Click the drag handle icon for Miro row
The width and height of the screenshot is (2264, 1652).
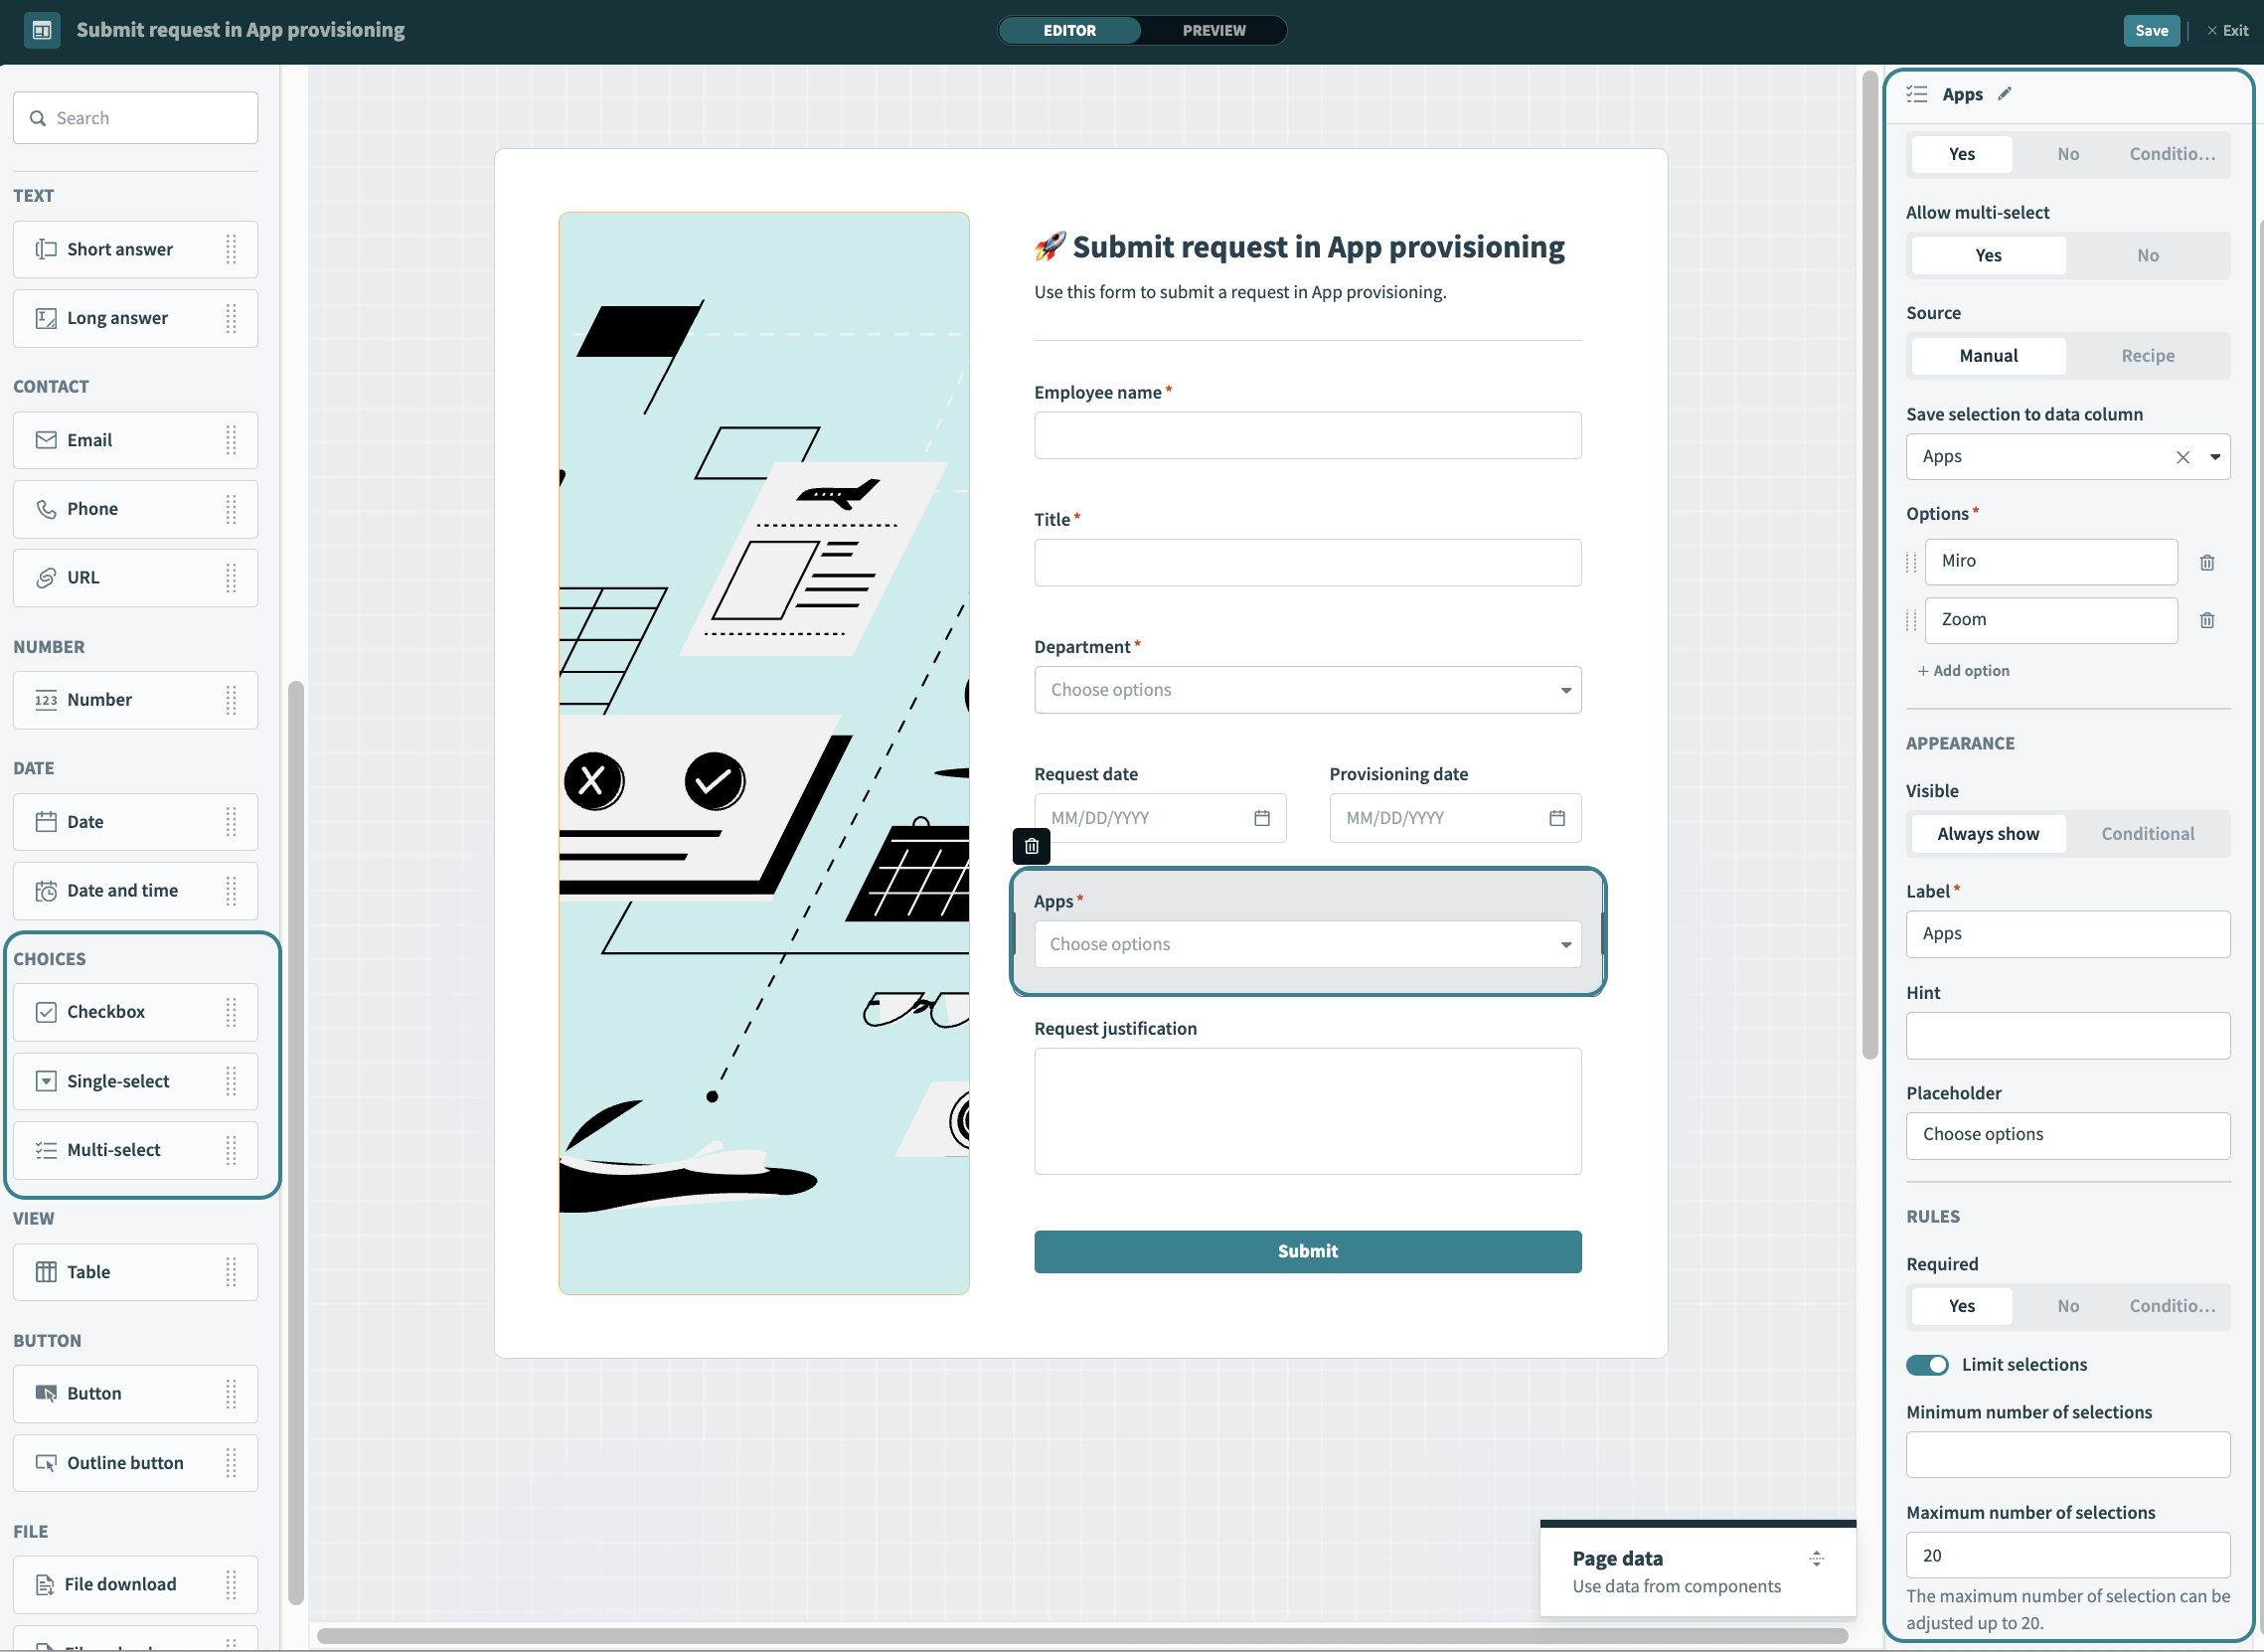point(1912,559)
